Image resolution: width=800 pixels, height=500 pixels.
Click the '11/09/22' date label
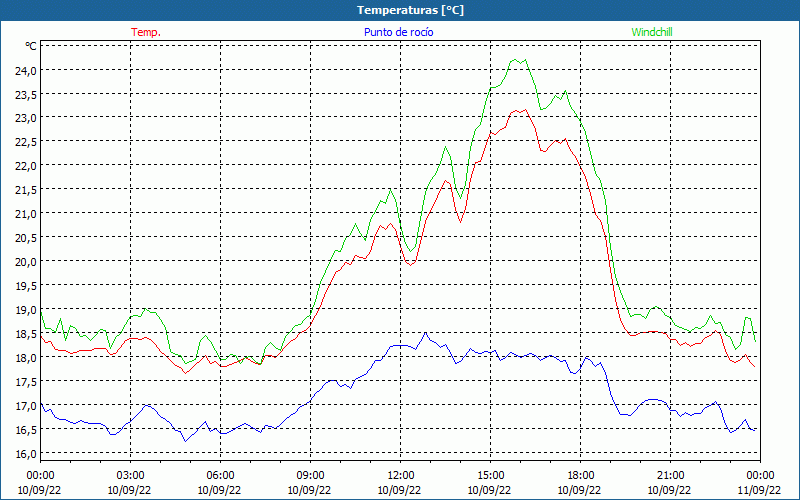(x=759, y=490)
